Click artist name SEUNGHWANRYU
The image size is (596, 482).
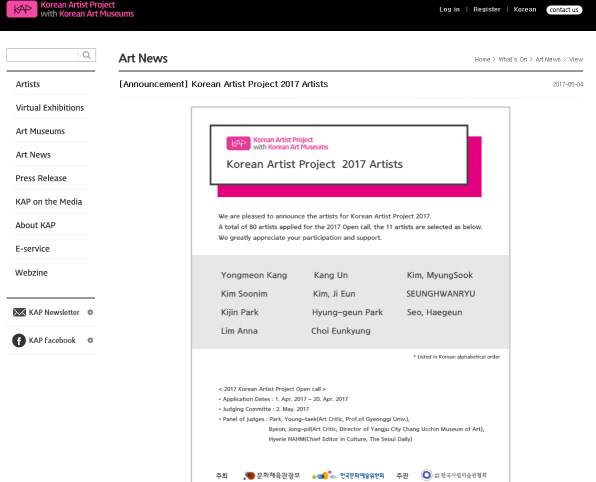[x=441, y=293]
